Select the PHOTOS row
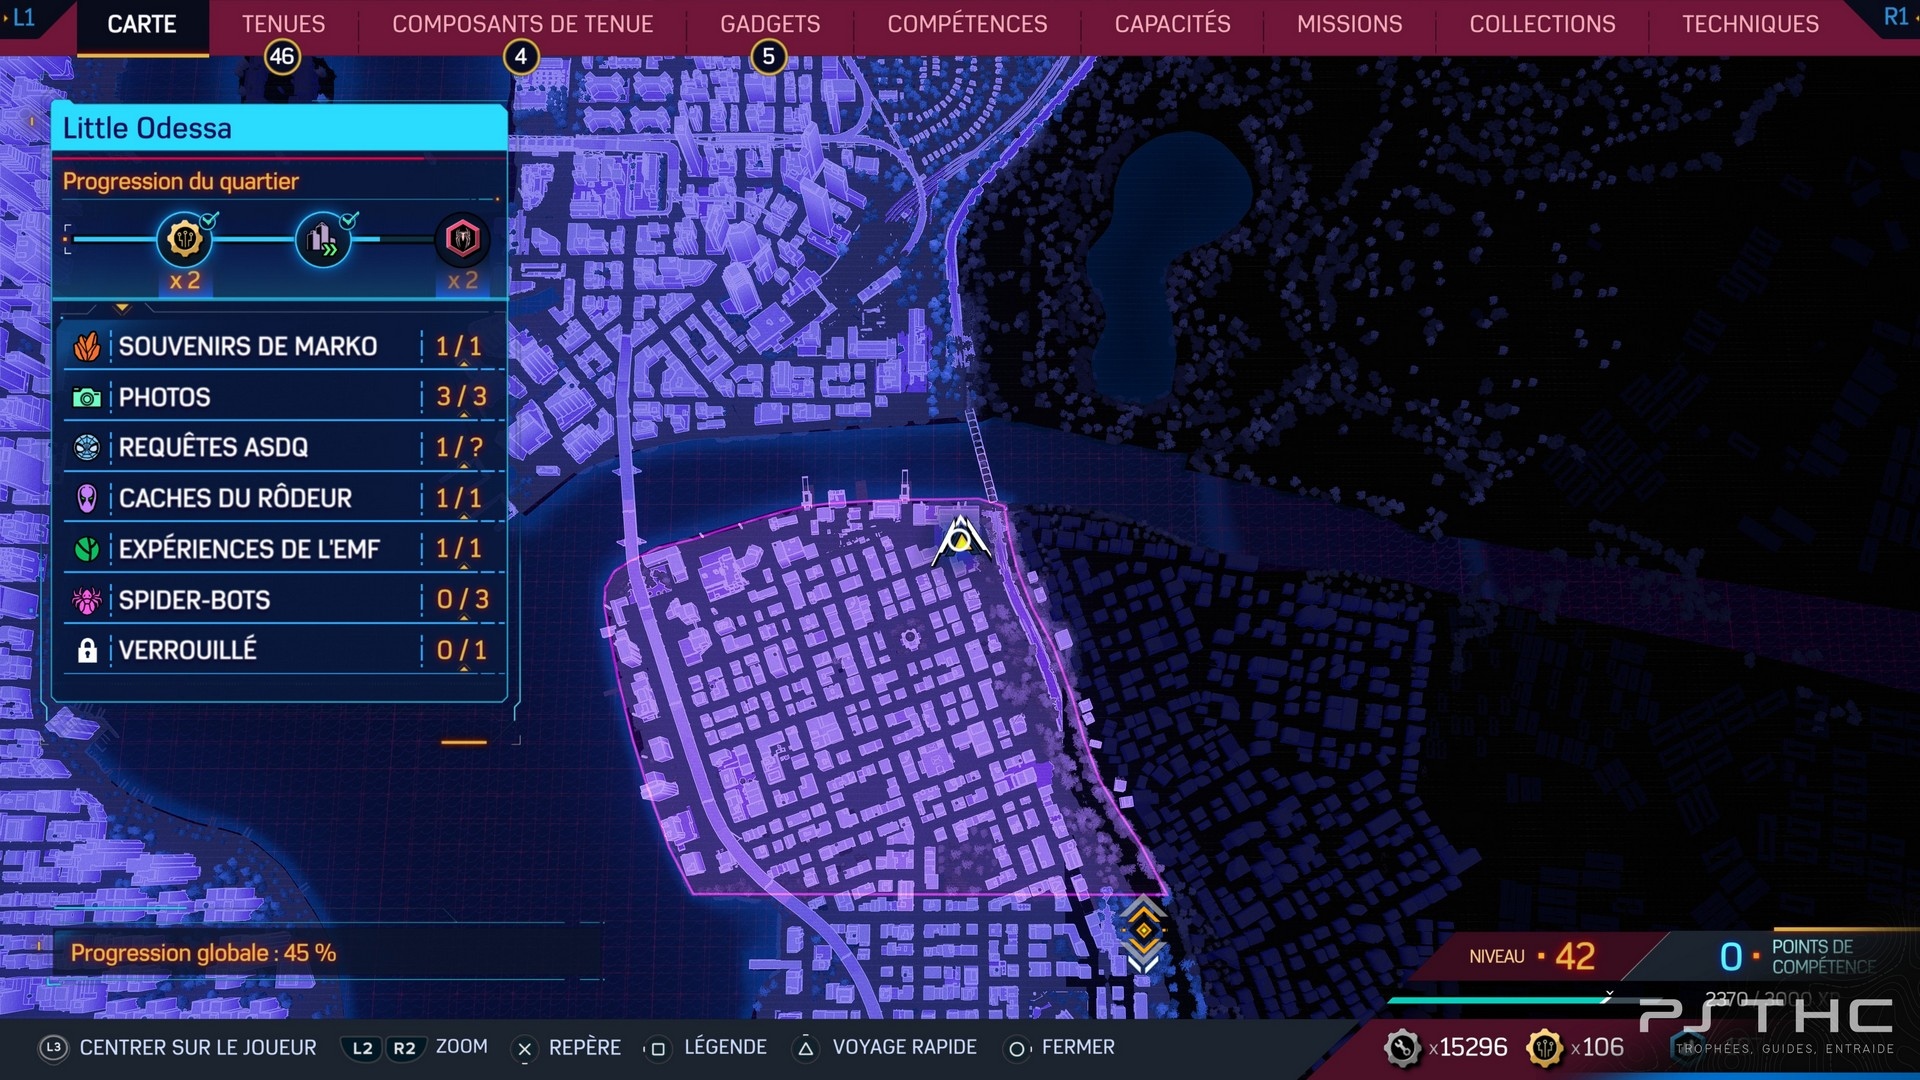The width and height of the screenshot is (1920, 1080). (284, 397)
